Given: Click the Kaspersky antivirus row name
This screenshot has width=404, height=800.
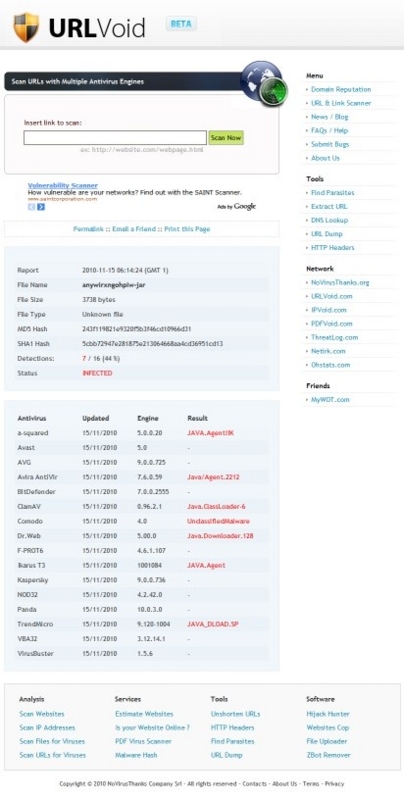Looking at the screenshot, I should coord(31,581).
